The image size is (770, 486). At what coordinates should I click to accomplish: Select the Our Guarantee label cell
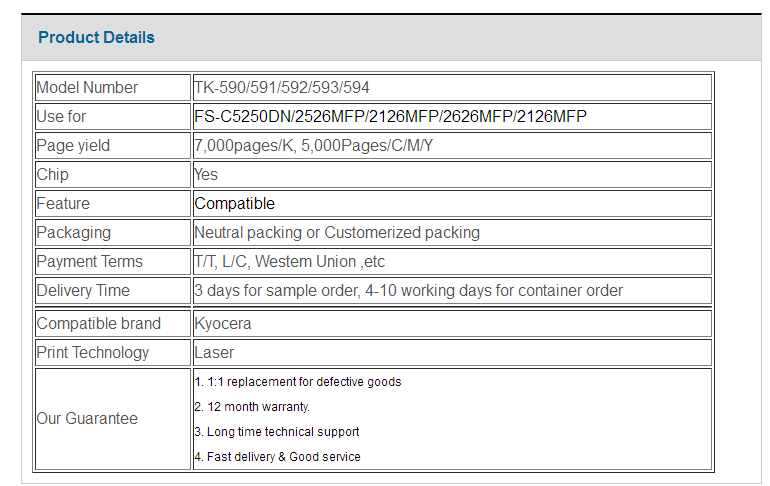tap(113, 419)
